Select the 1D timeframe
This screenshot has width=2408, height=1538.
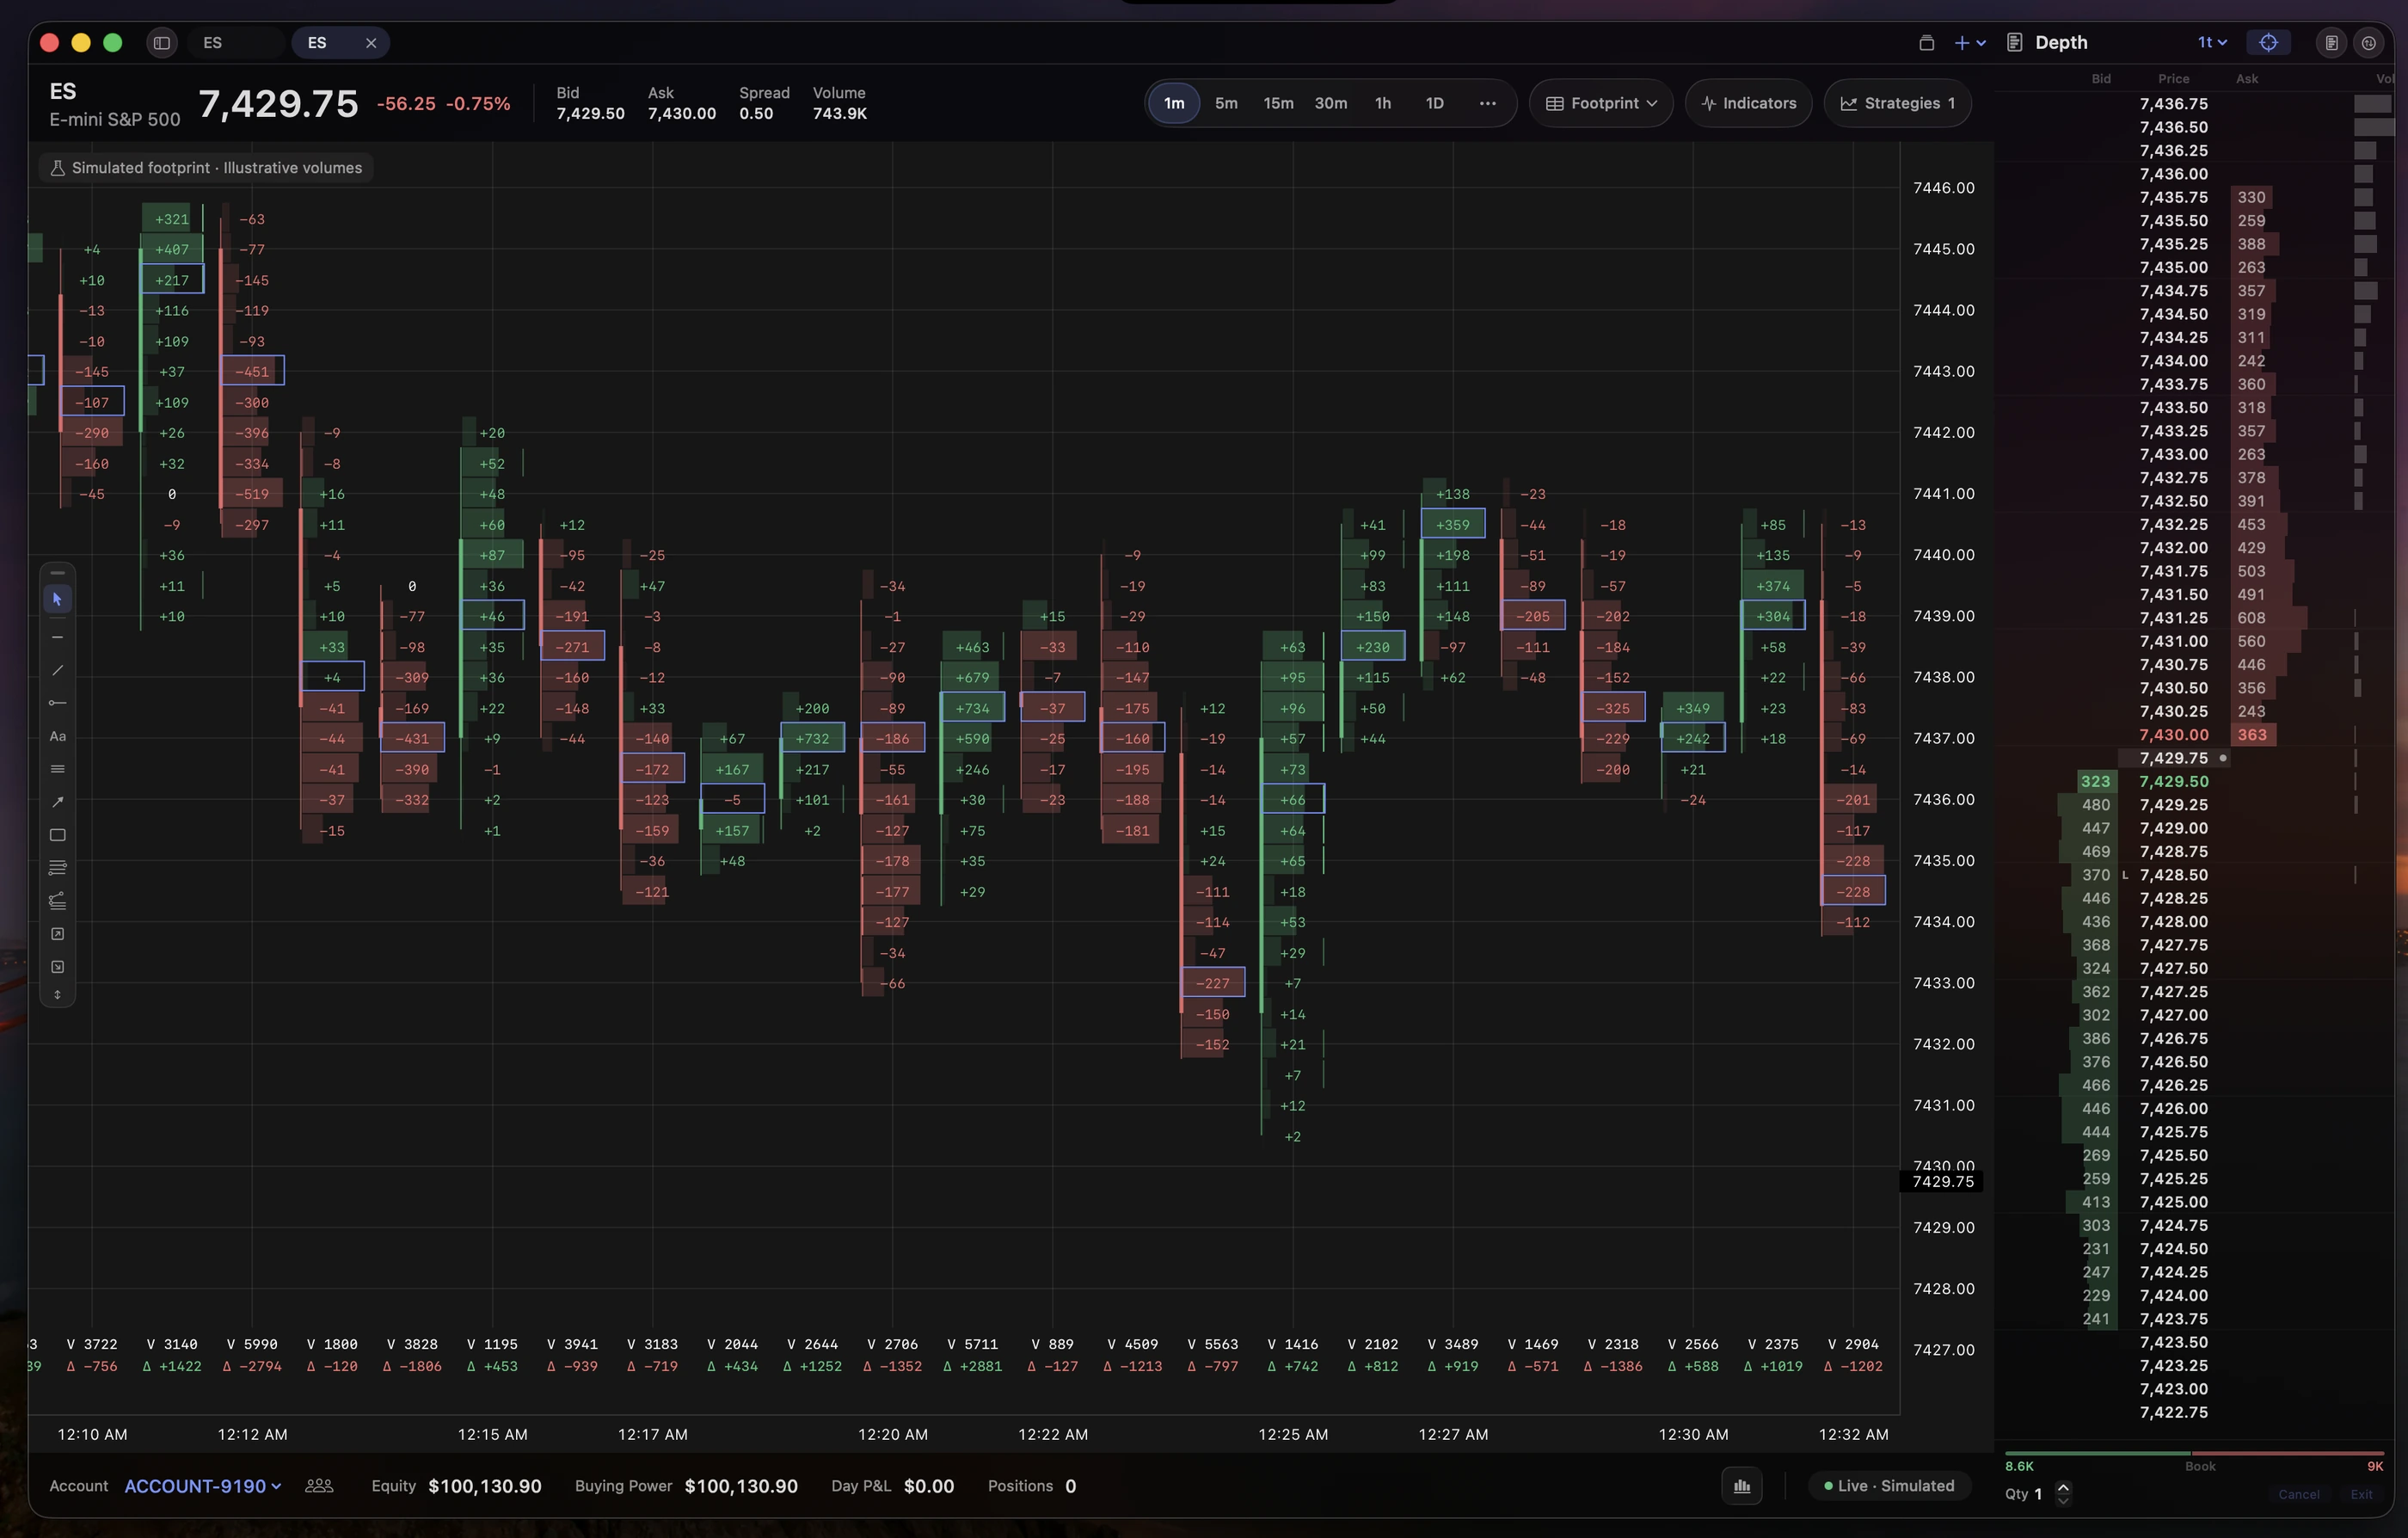1434,103
